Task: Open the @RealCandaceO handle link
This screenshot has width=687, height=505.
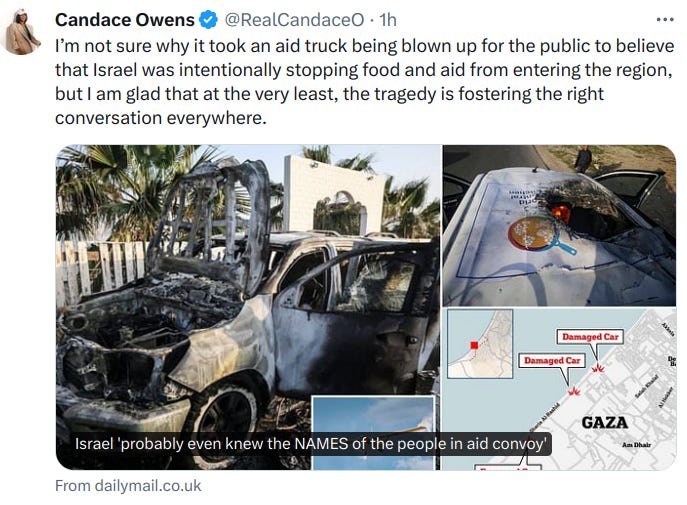Action: (294, 20)
